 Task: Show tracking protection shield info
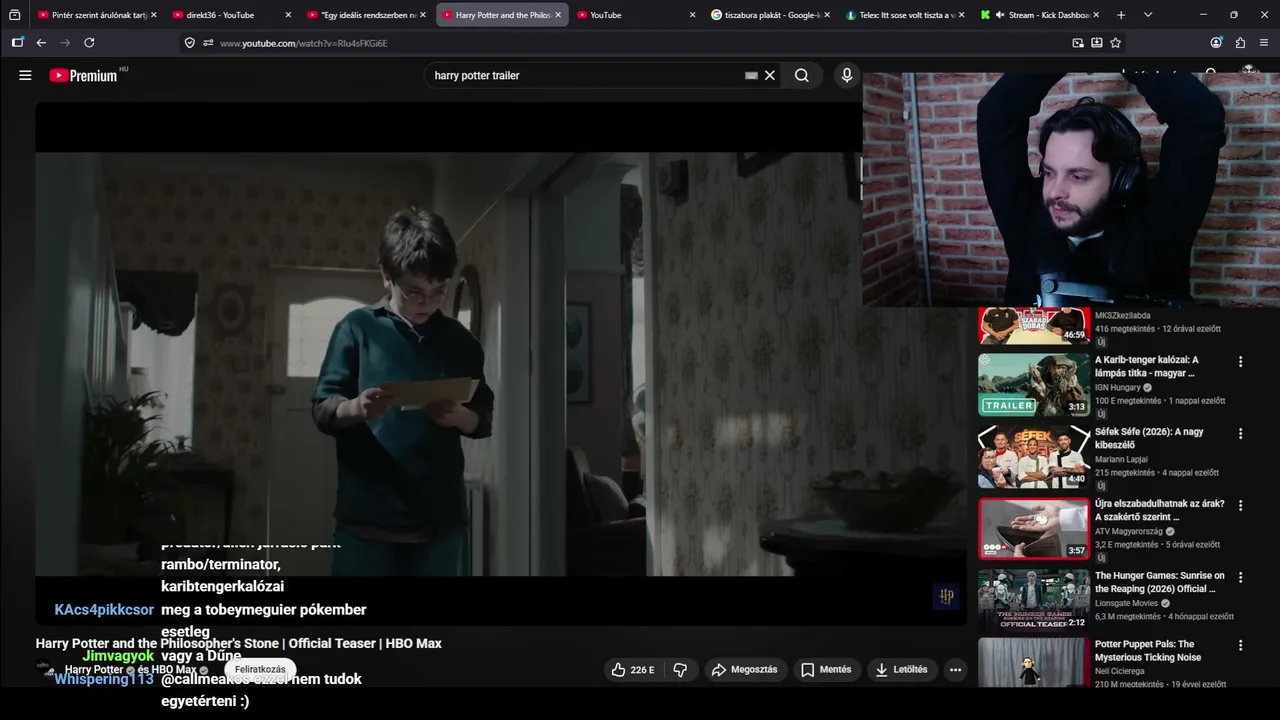click(190, 43)
